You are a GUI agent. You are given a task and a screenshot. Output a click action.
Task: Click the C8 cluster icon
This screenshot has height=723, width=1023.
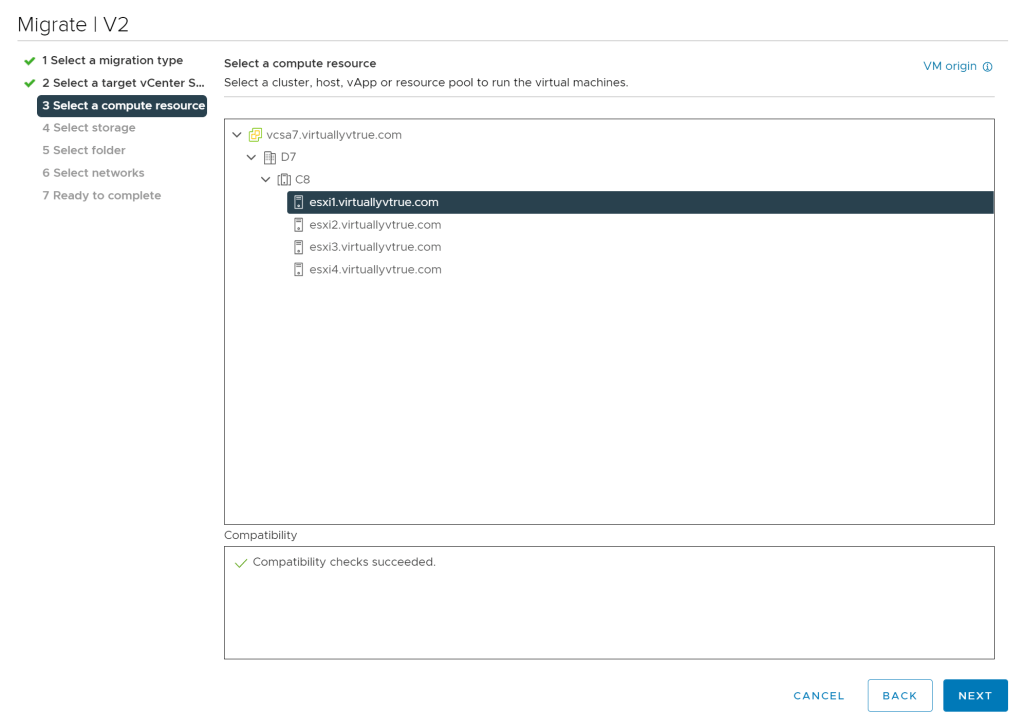(284, 180)
